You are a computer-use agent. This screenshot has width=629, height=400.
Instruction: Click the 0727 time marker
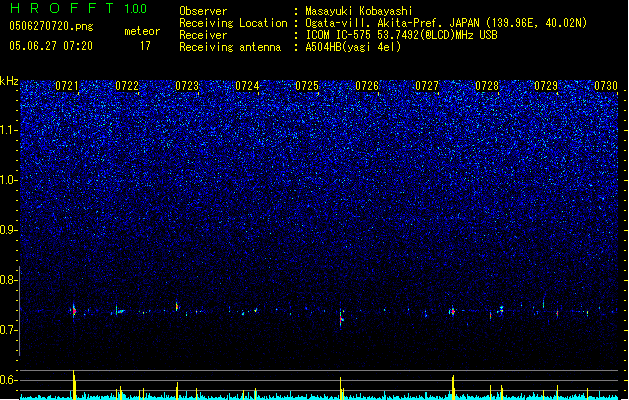pyautogui.click(x=427, y=86)
